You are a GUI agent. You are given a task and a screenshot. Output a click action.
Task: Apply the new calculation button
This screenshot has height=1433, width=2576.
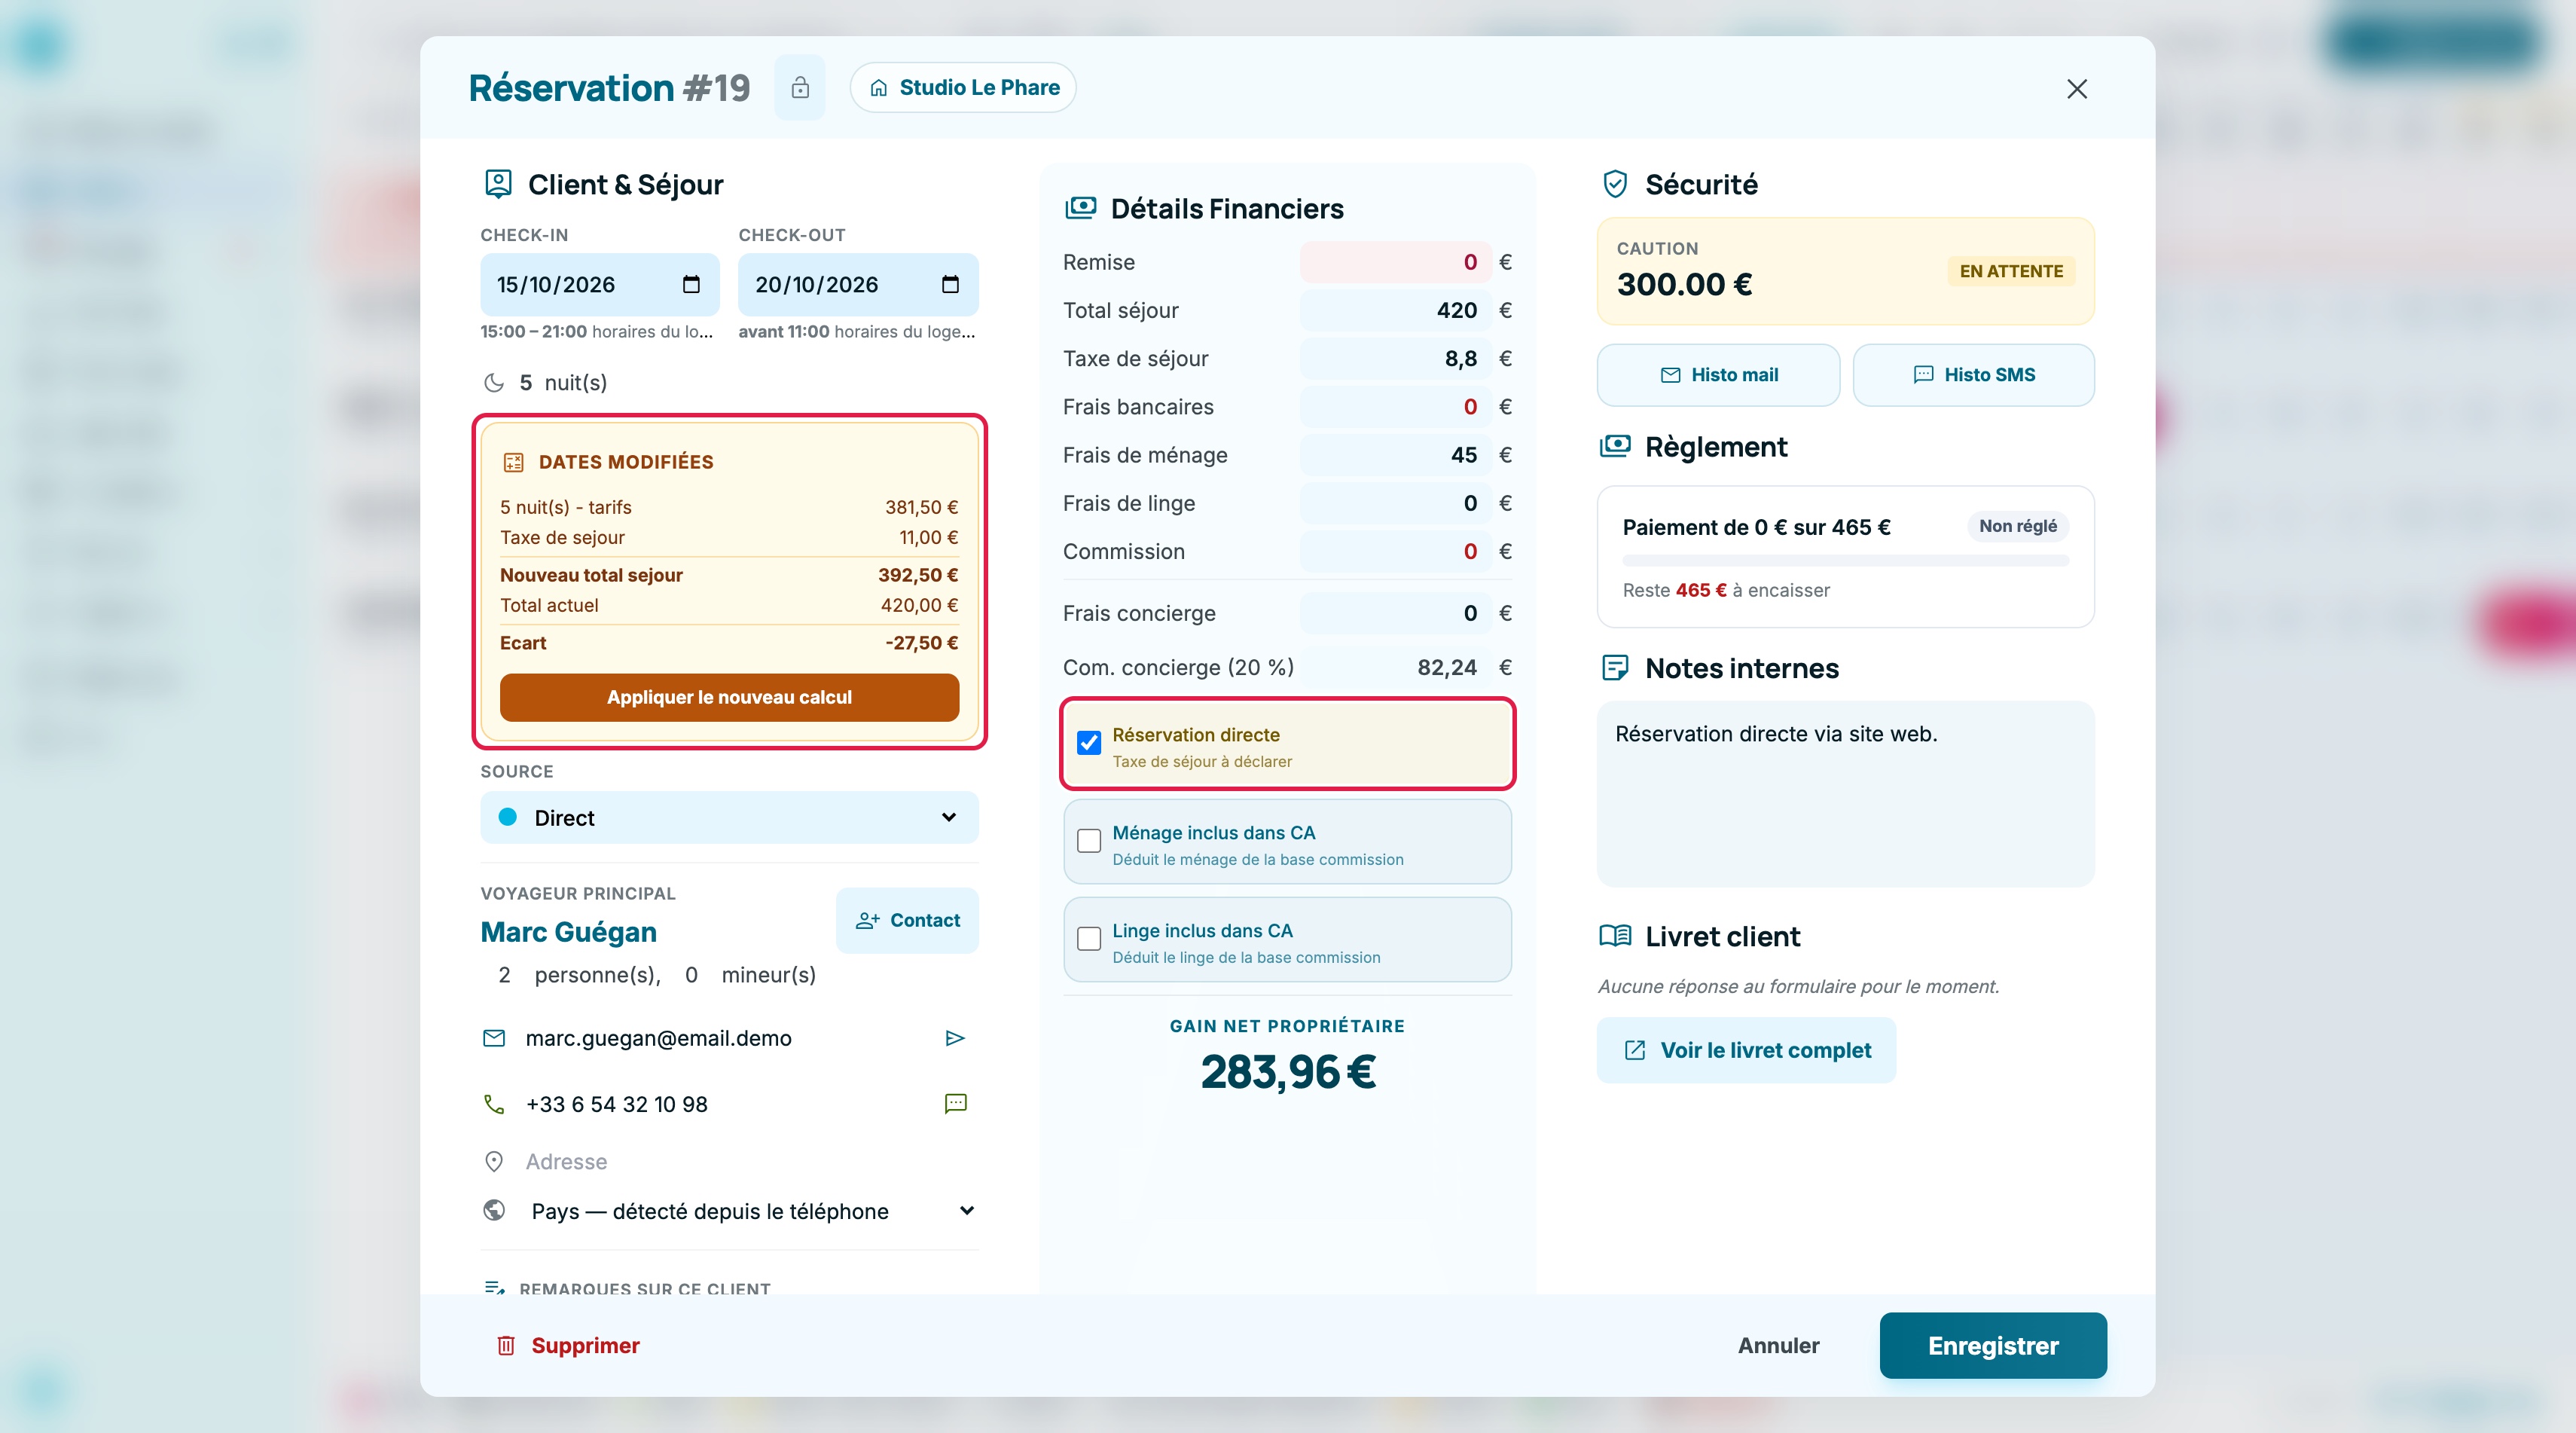click(729, 697)
